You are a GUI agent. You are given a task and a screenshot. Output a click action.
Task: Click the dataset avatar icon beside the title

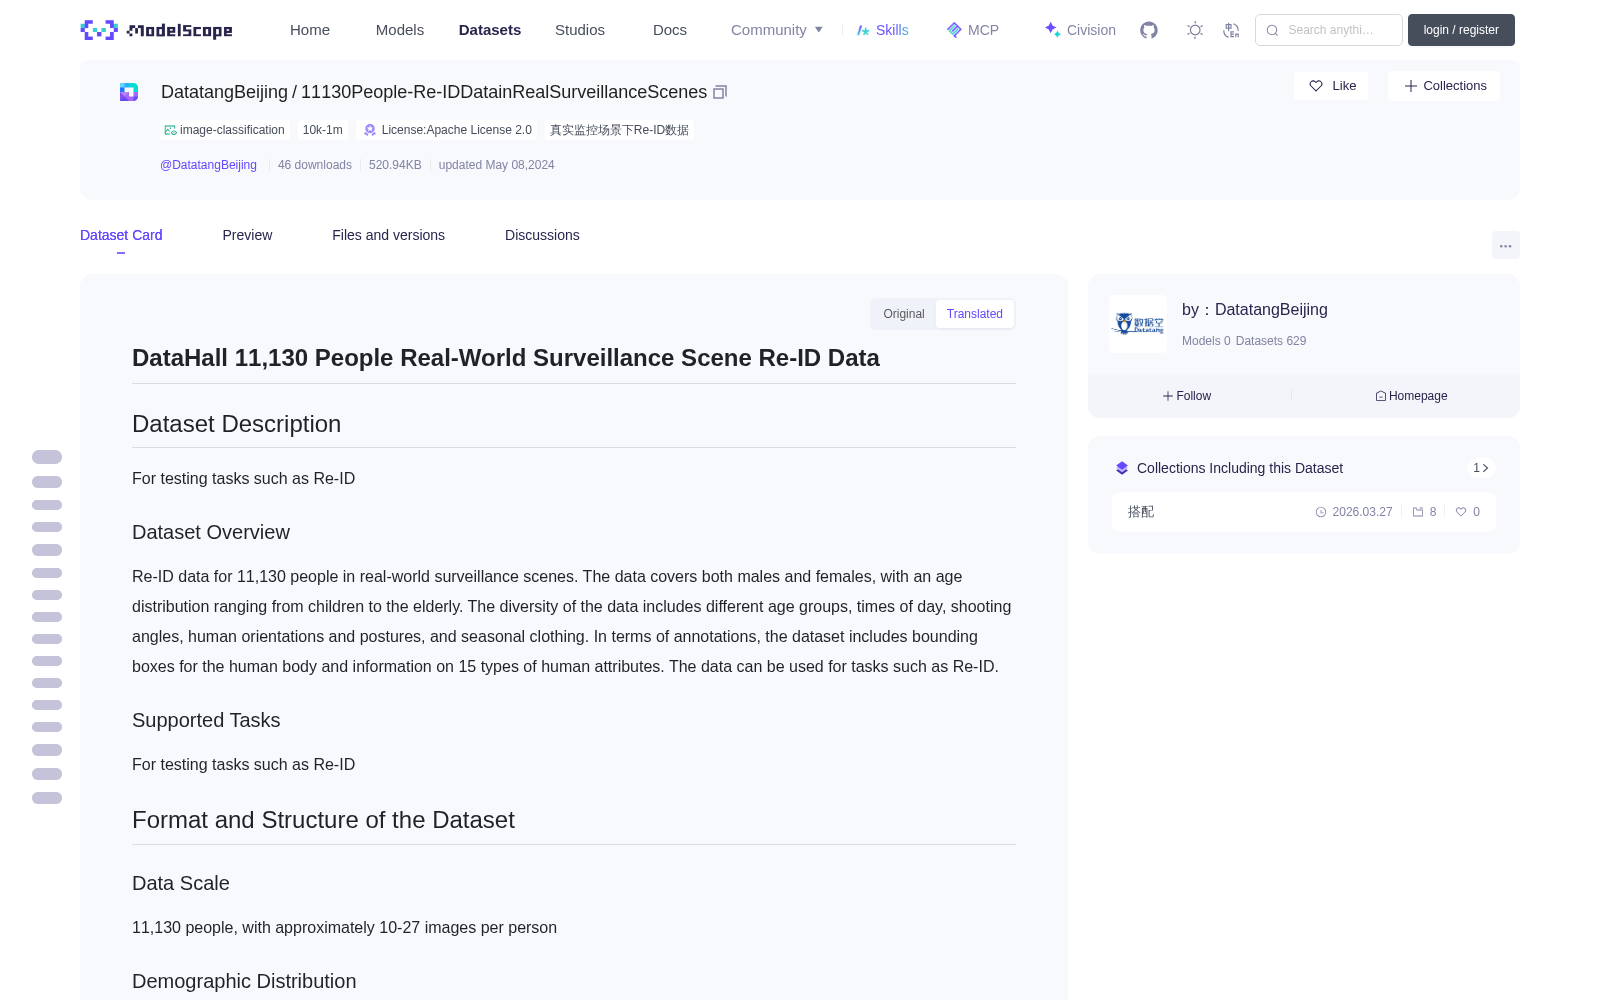click(129, 92)
